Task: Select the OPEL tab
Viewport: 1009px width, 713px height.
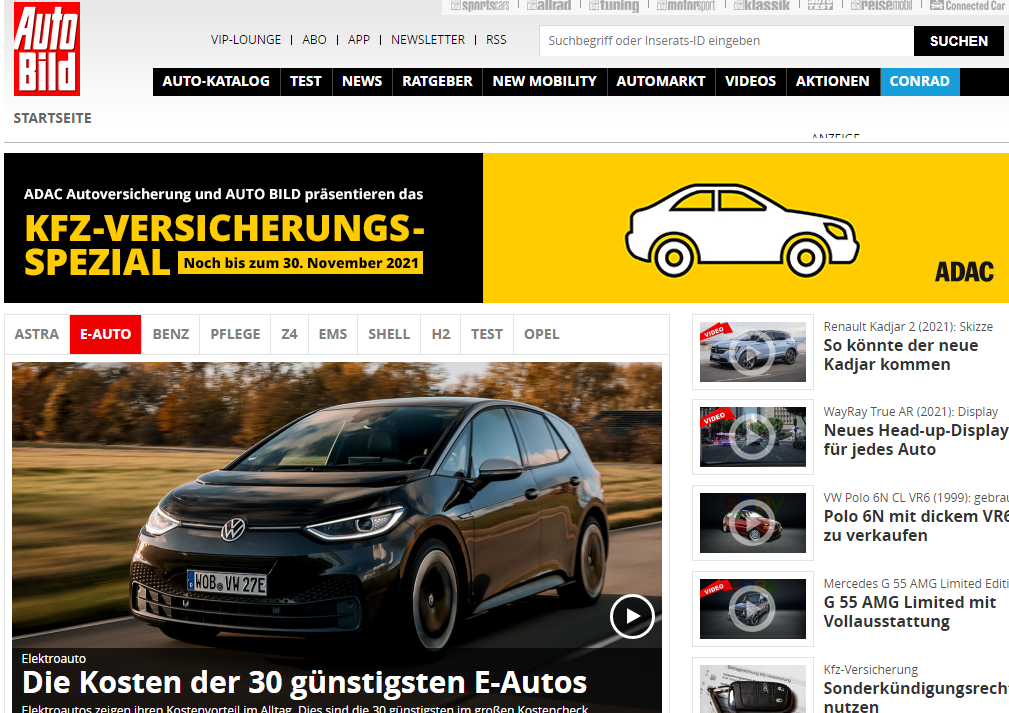Action: point(542,335)
